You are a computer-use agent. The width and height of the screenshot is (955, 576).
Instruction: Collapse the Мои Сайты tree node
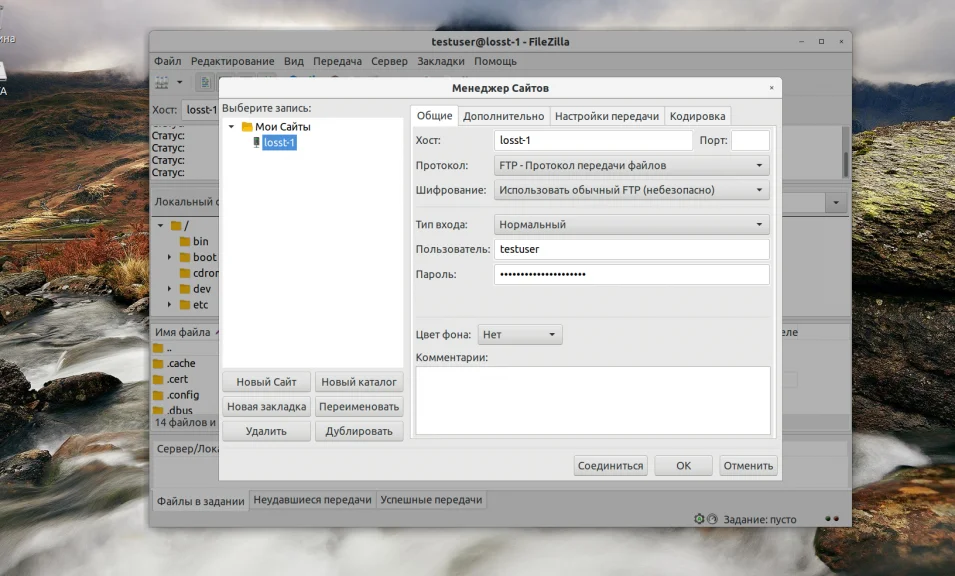coord(231,127)
